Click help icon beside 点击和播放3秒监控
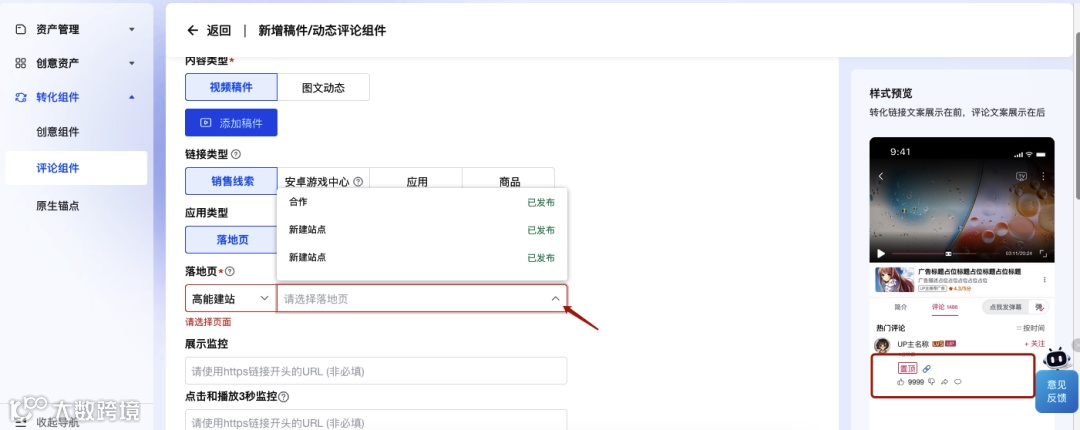 (284, 397)
